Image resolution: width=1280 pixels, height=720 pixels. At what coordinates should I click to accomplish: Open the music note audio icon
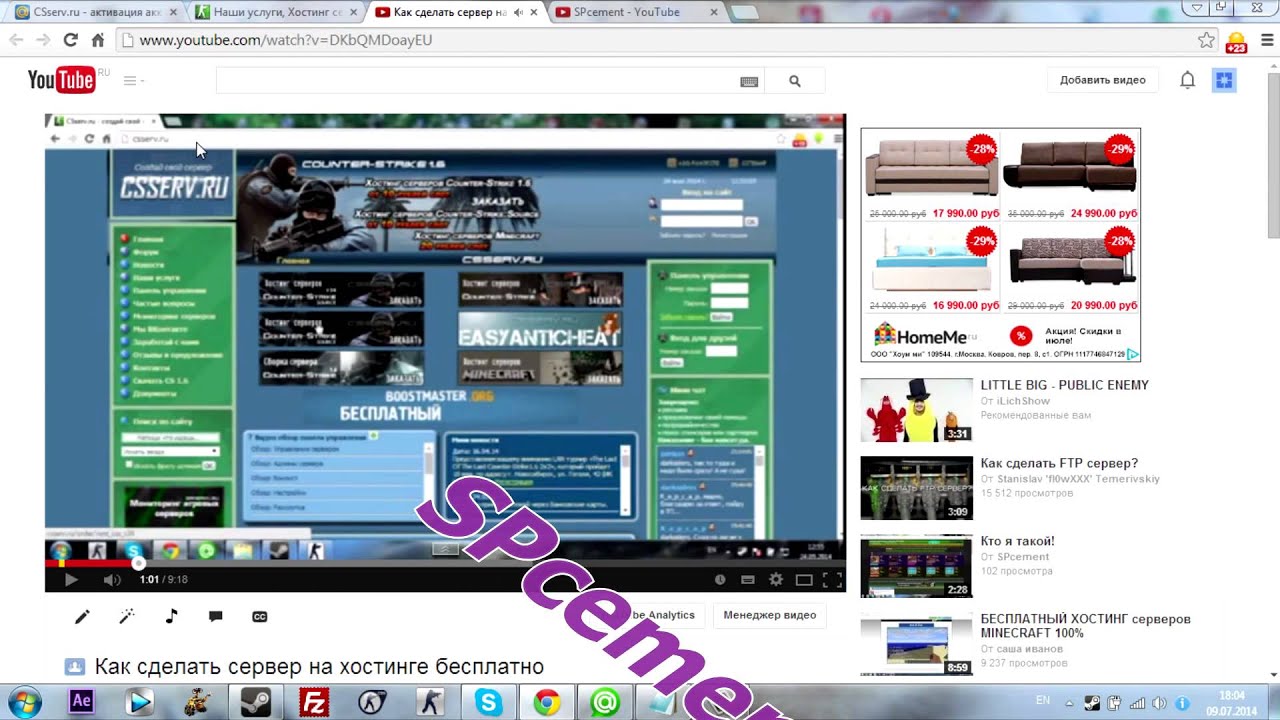171,617
